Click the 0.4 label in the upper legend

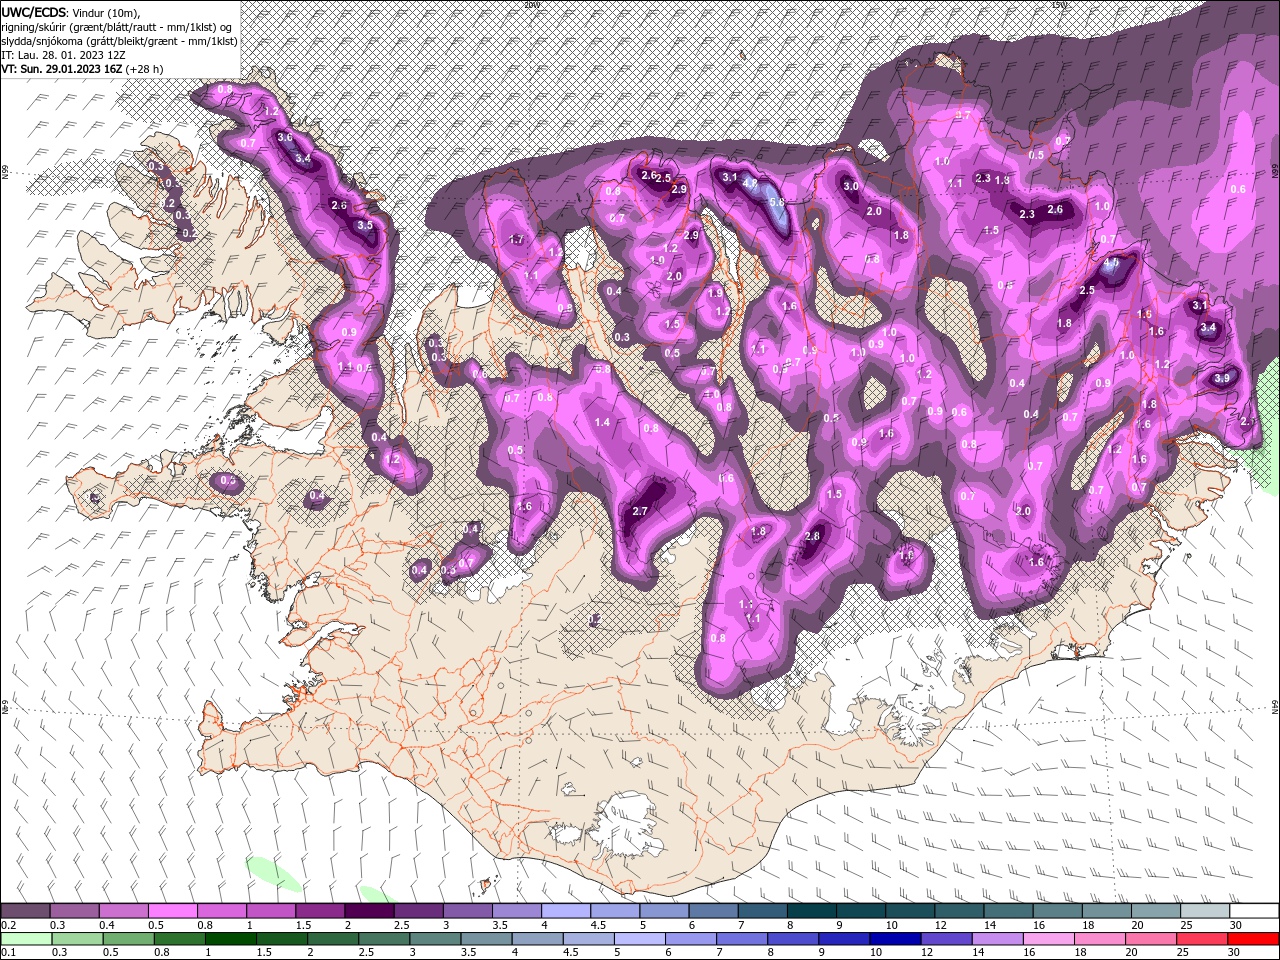pos(107,925)
